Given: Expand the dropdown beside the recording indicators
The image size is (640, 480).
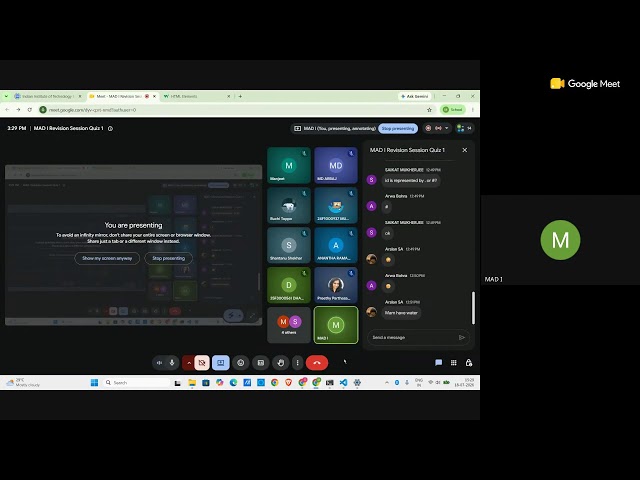Looking at the screenshot, I should [x=447, y=128].
